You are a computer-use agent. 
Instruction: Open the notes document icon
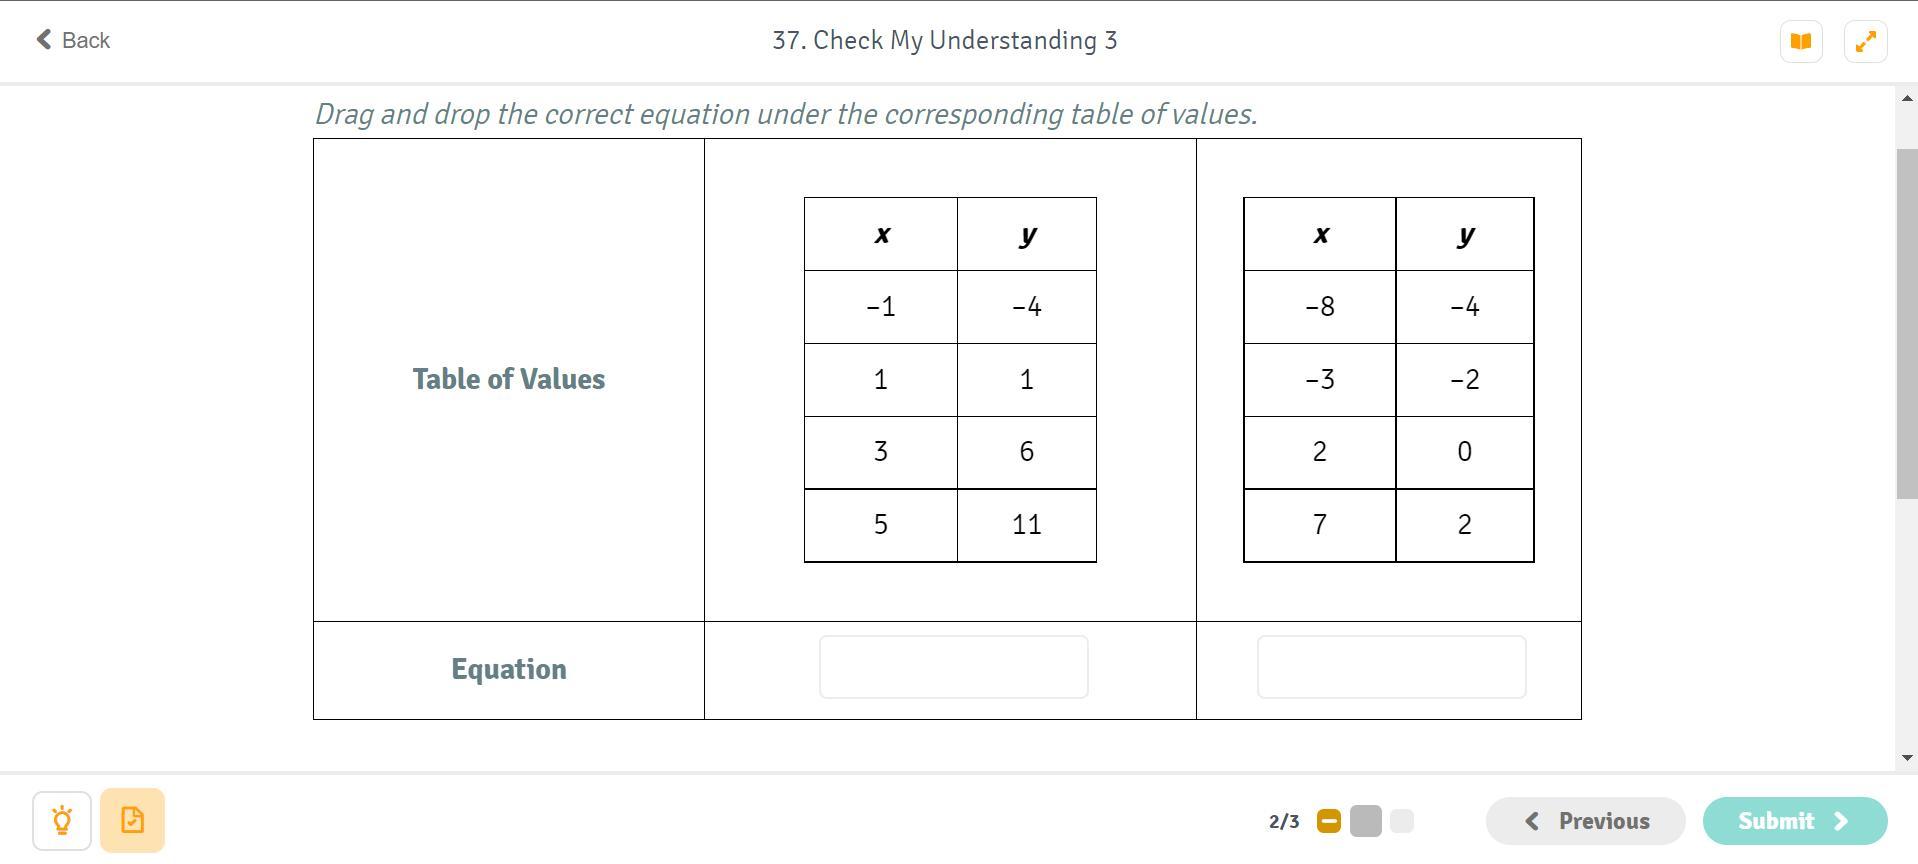pyautogui.click(x=132, y=821)
